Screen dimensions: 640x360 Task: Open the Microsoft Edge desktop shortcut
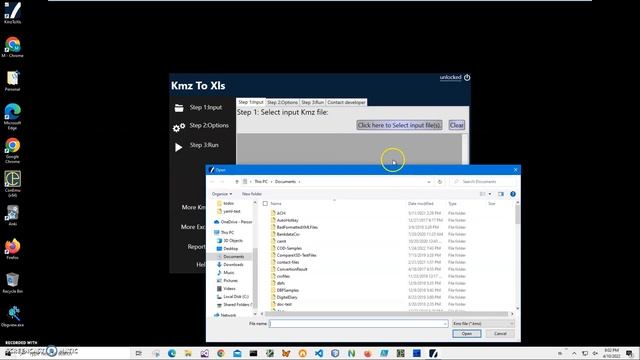point(13,116)
